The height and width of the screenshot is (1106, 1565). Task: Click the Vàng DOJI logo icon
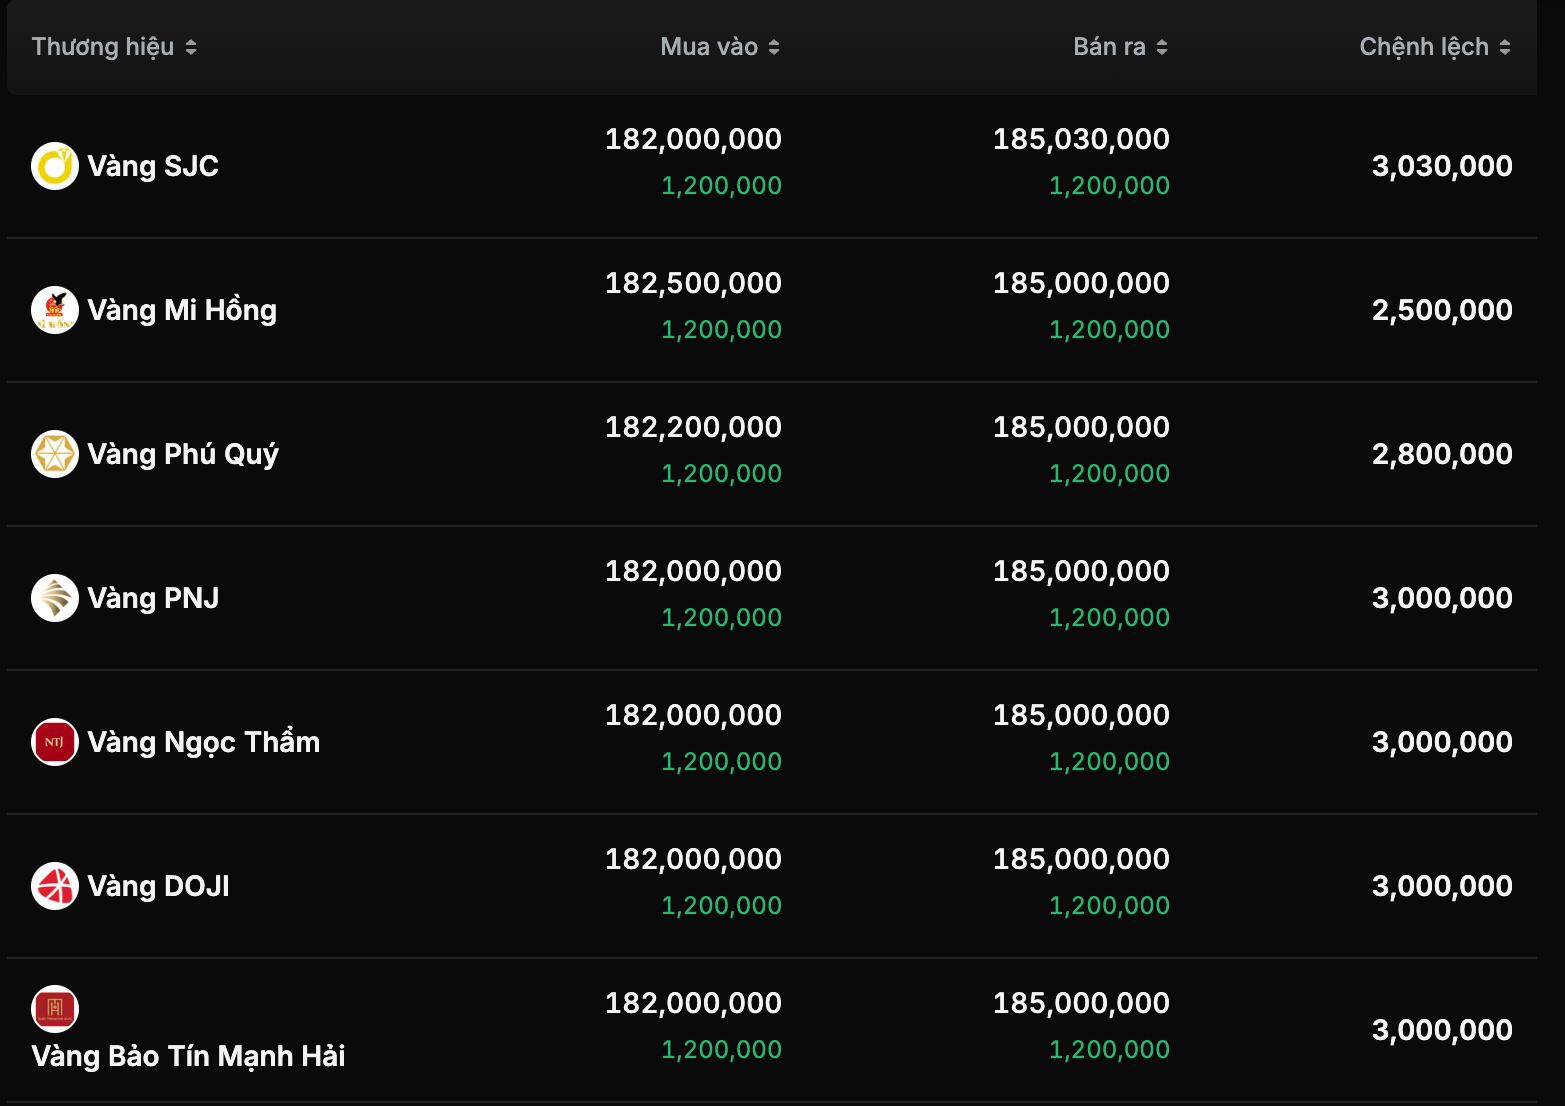click(x=55, y=886)
